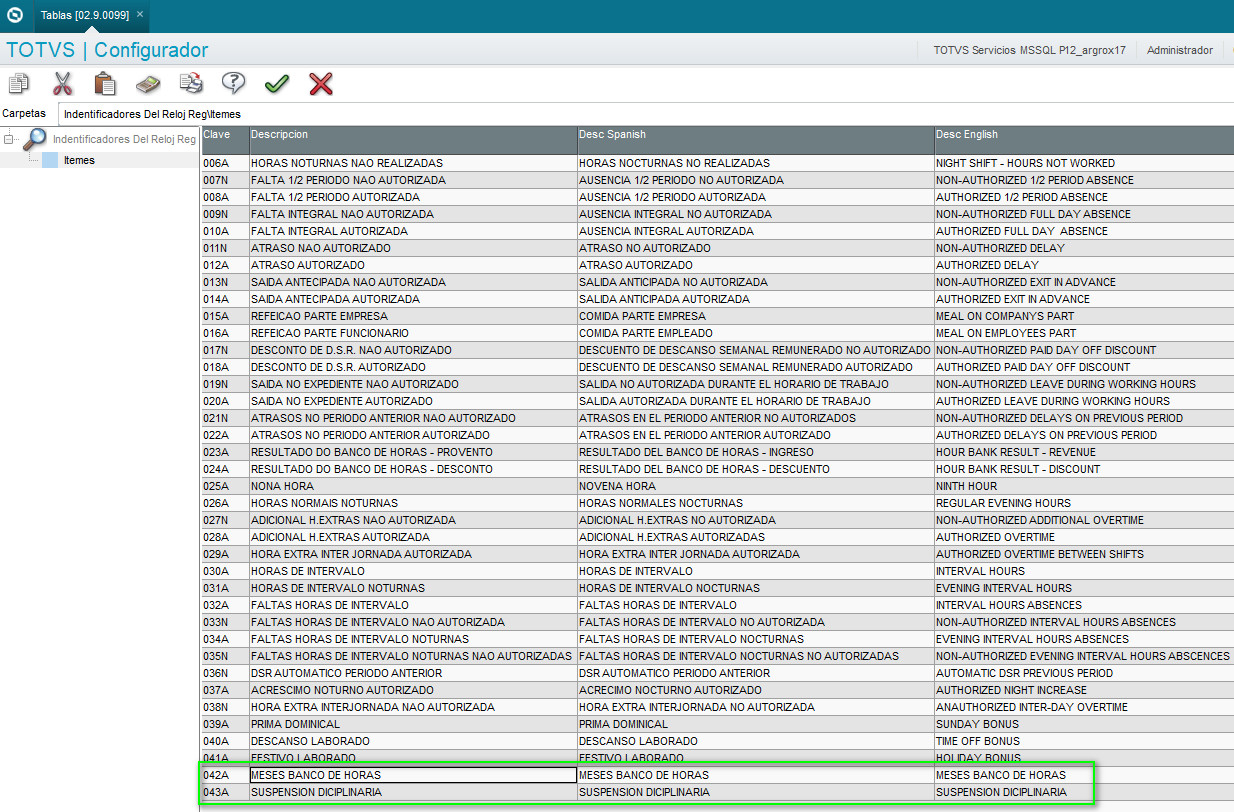Select cell AUTHORIZED EXIT IN ADVANCE

tap(1084, 299)
